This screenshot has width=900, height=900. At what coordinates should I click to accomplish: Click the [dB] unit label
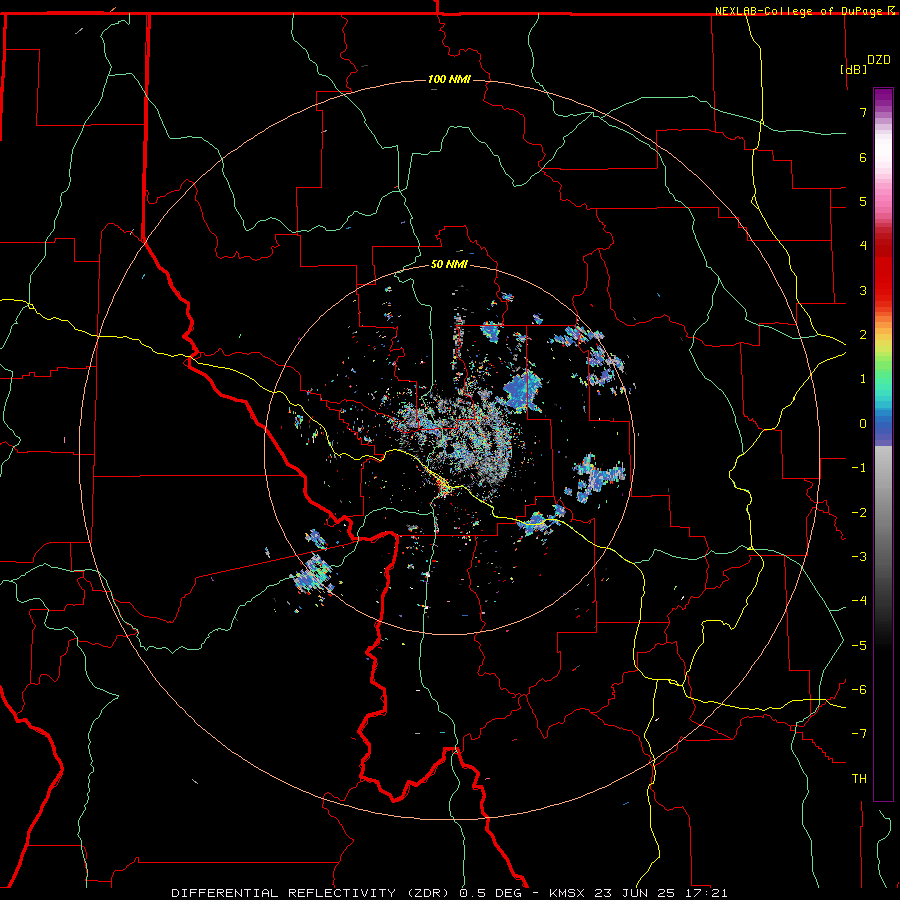point(853,69)
